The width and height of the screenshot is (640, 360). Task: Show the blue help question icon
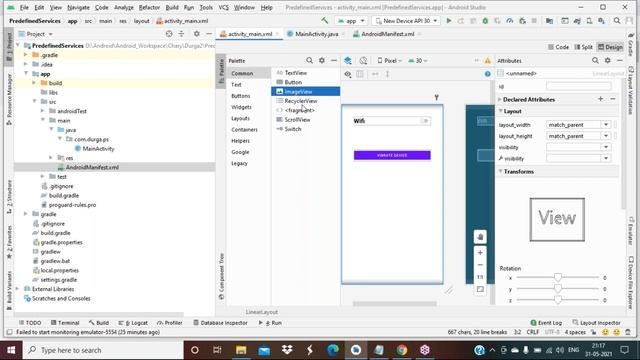pyautogui.click(x=487, y=74)
